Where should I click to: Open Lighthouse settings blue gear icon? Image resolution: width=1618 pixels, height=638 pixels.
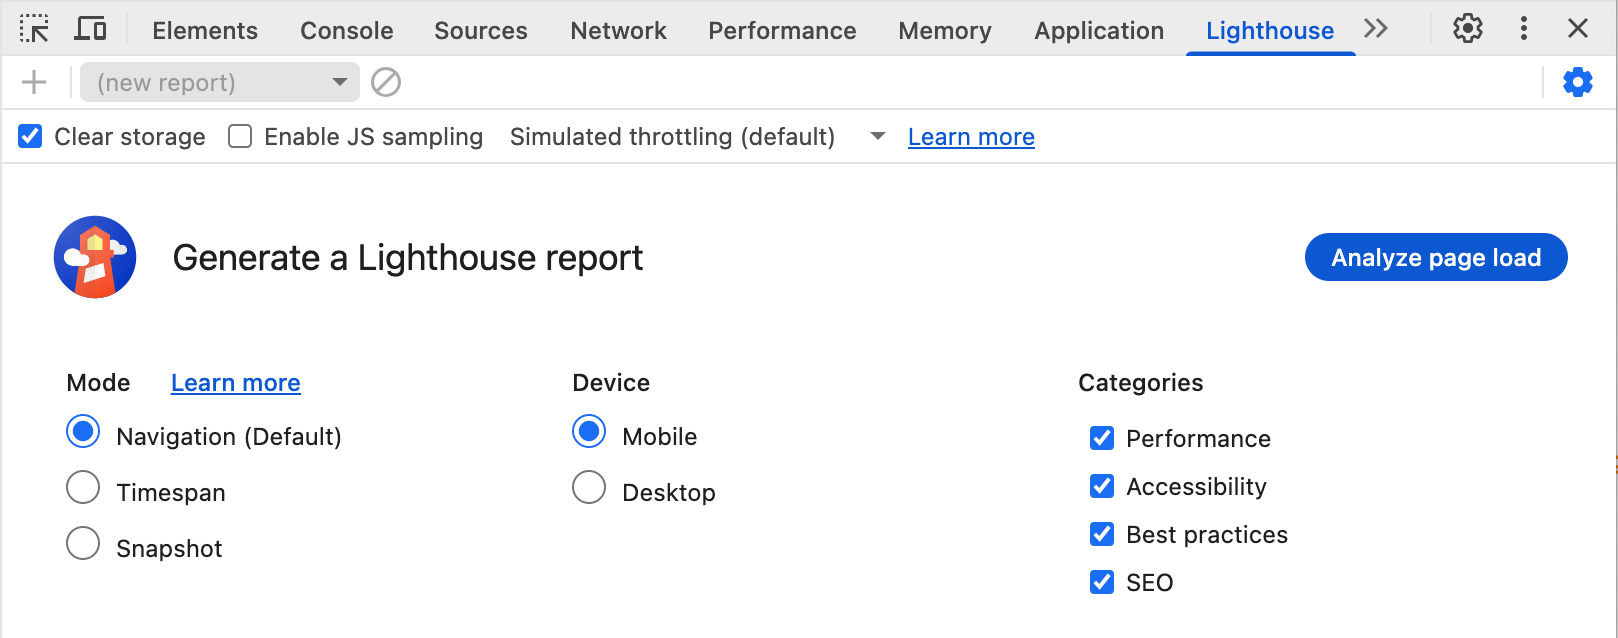[x=1577, y=82]
